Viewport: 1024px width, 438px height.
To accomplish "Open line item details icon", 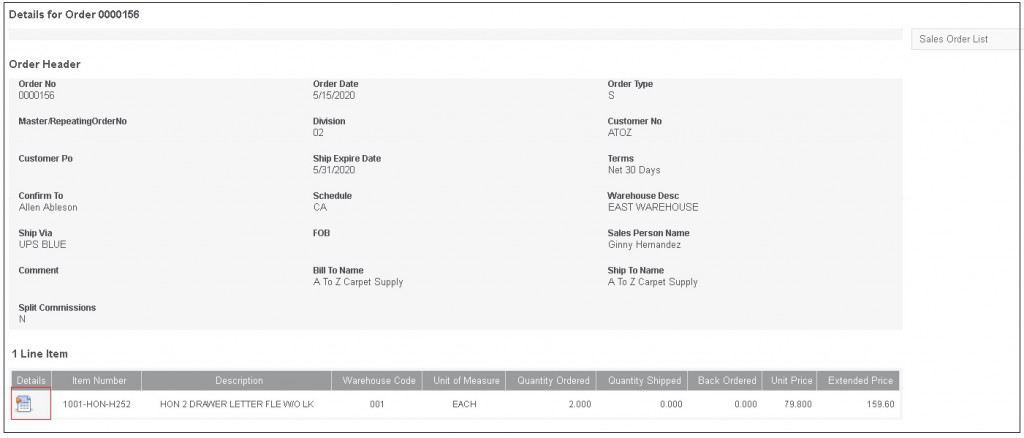I will pos(26,404).
